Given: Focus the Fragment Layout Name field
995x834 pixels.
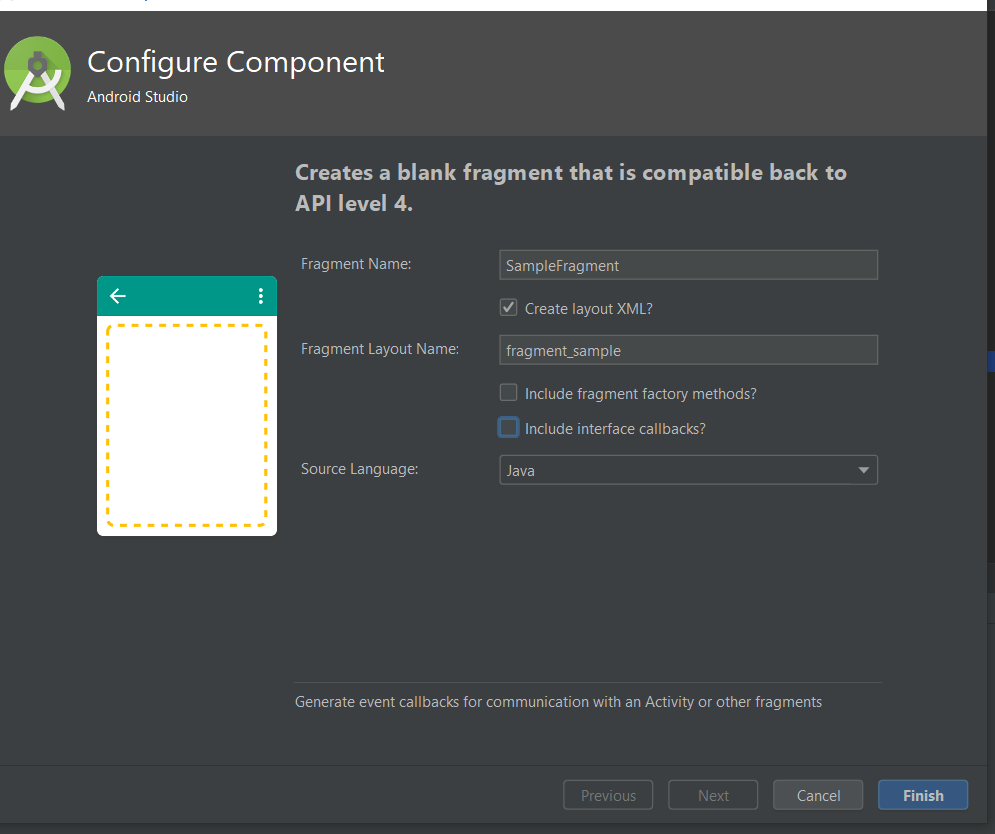Looking at the screenshot, I should pos(688,350).
